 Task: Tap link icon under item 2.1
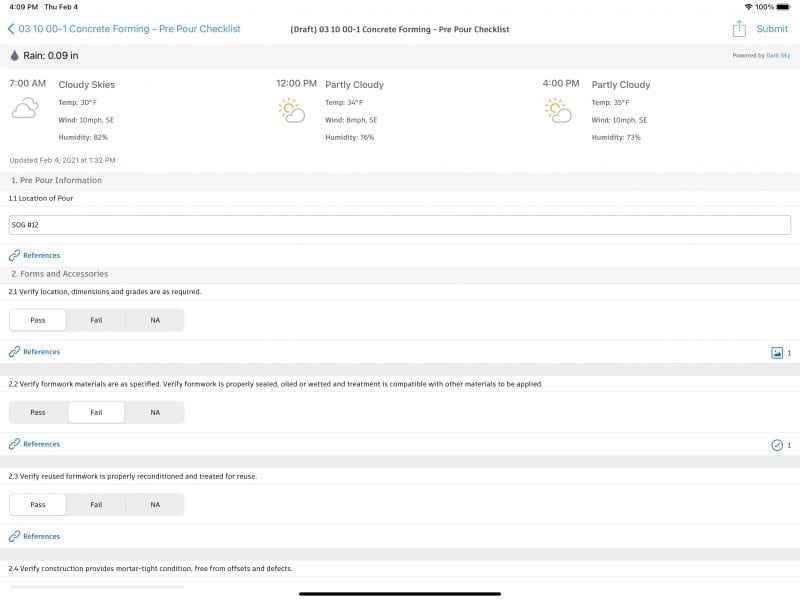(14, 352)
